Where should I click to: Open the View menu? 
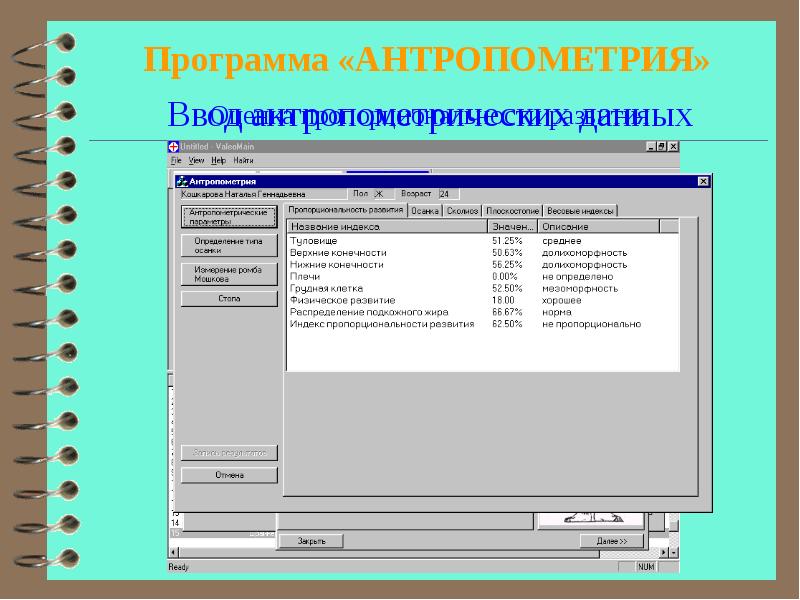(x=196, y=160)
